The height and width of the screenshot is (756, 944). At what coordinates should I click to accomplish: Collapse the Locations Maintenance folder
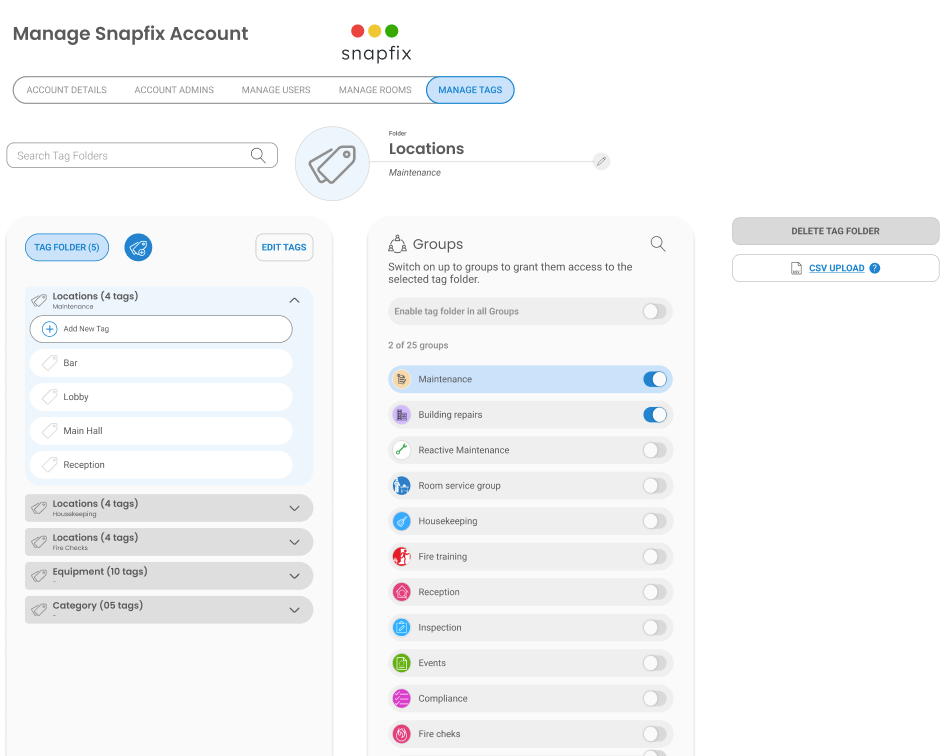click(x=294, y=300)
